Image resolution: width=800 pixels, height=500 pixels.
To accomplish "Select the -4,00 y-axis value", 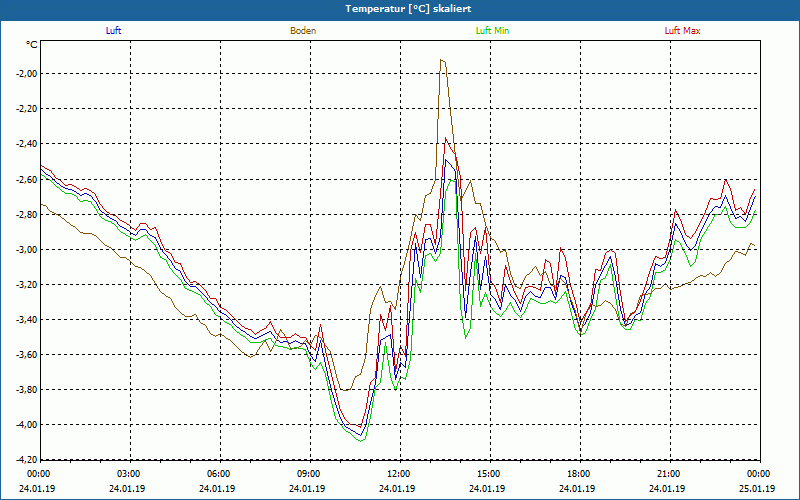I will tap(27, 425).
